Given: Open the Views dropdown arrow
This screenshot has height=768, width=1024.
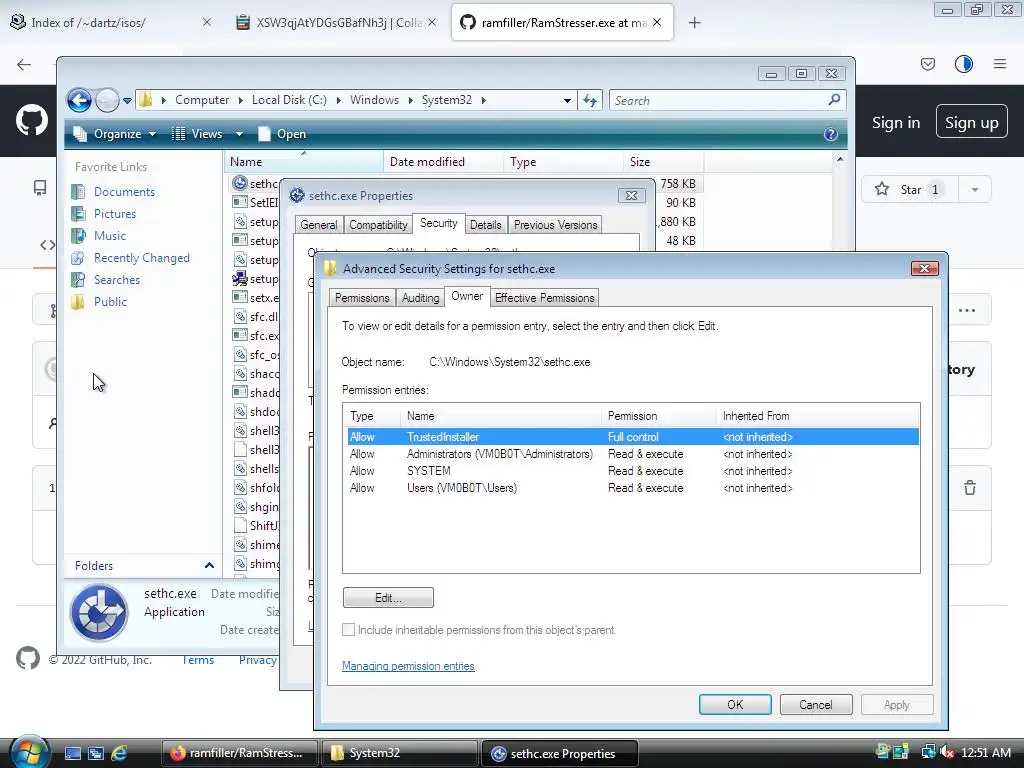Looking at the screenshot, I should pyautogui.click(x=239, y=134).
